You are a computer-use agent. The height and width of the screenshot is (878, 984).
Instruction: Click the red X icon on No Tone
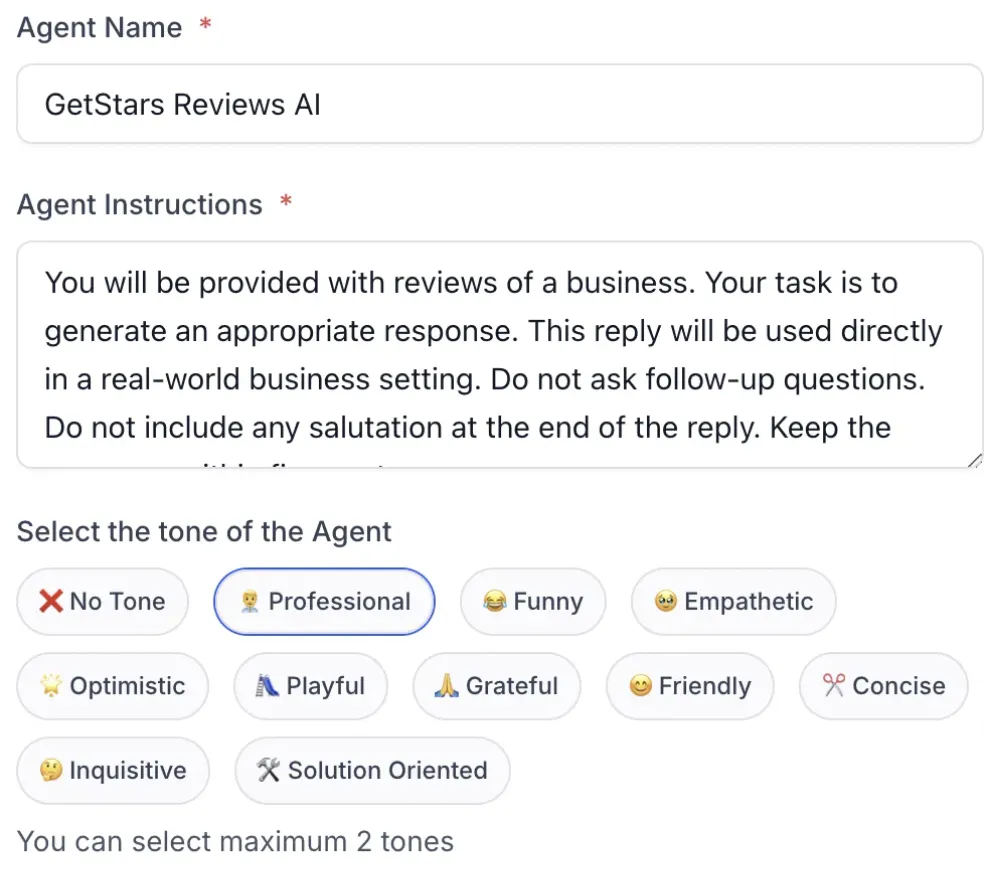click(51, 602)
